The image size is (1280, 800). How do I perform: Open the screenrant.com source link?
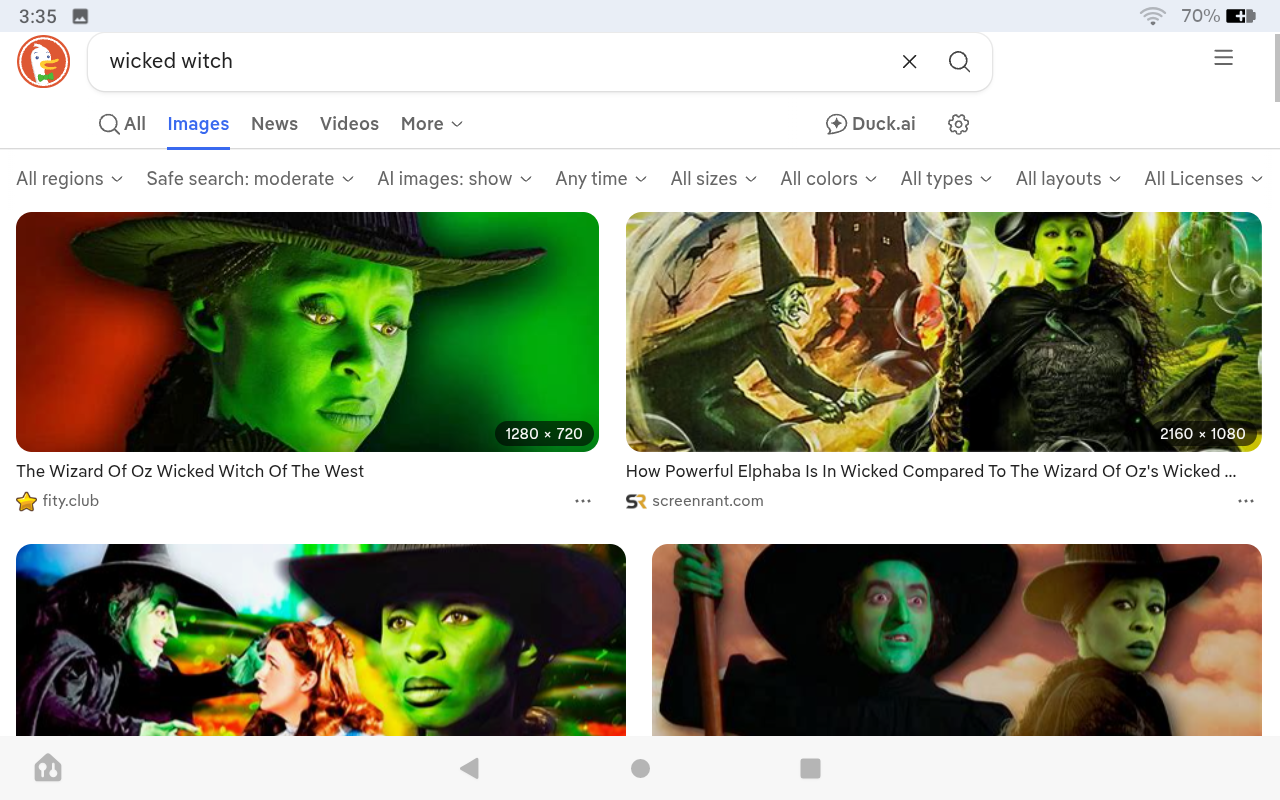click(x=706, y=501)
